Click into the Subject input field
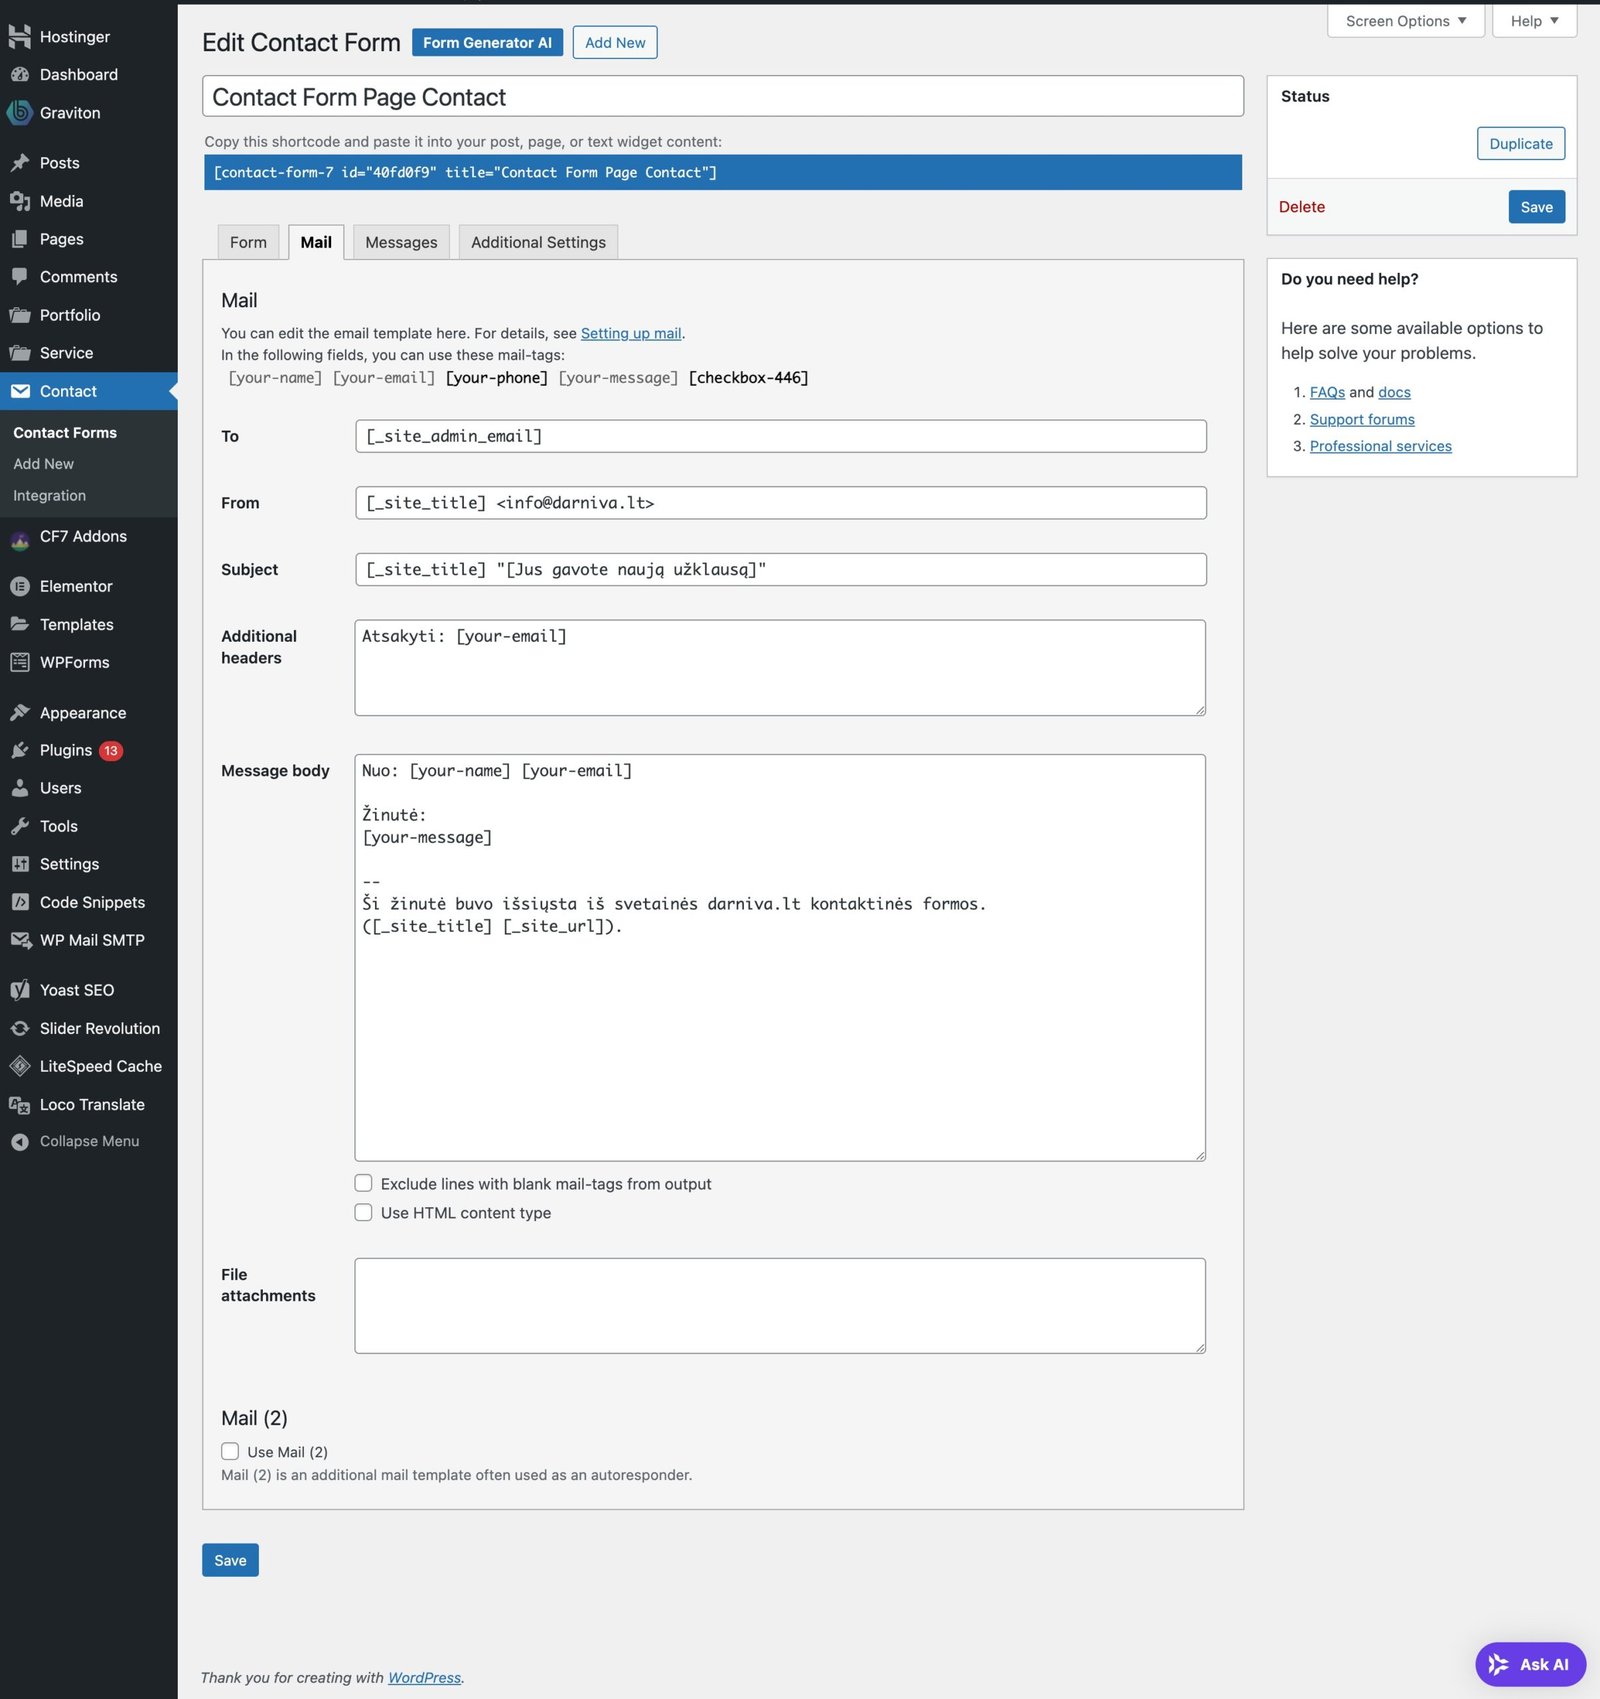 coord(780,569)
